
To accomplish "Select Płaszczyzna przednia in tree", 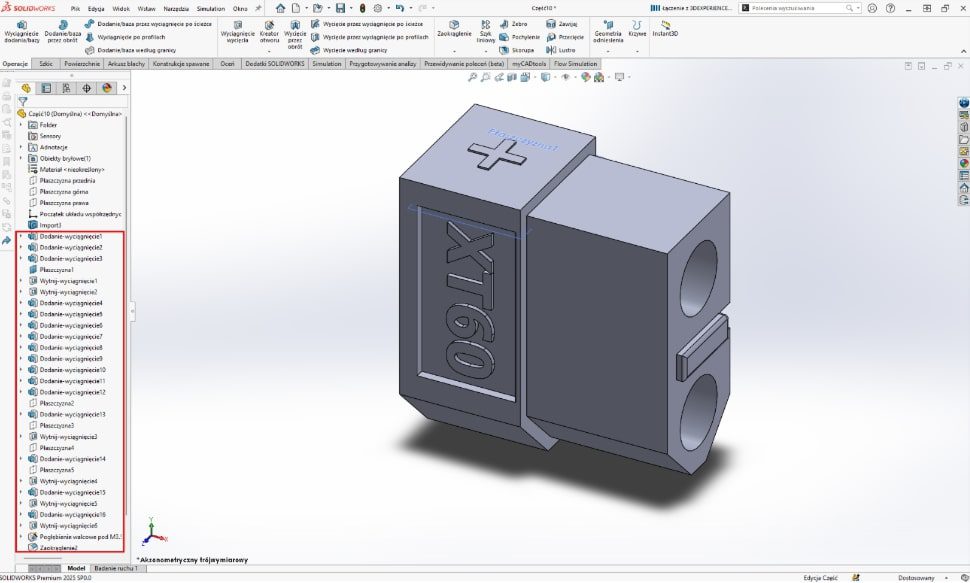I will tap(67, 181).
